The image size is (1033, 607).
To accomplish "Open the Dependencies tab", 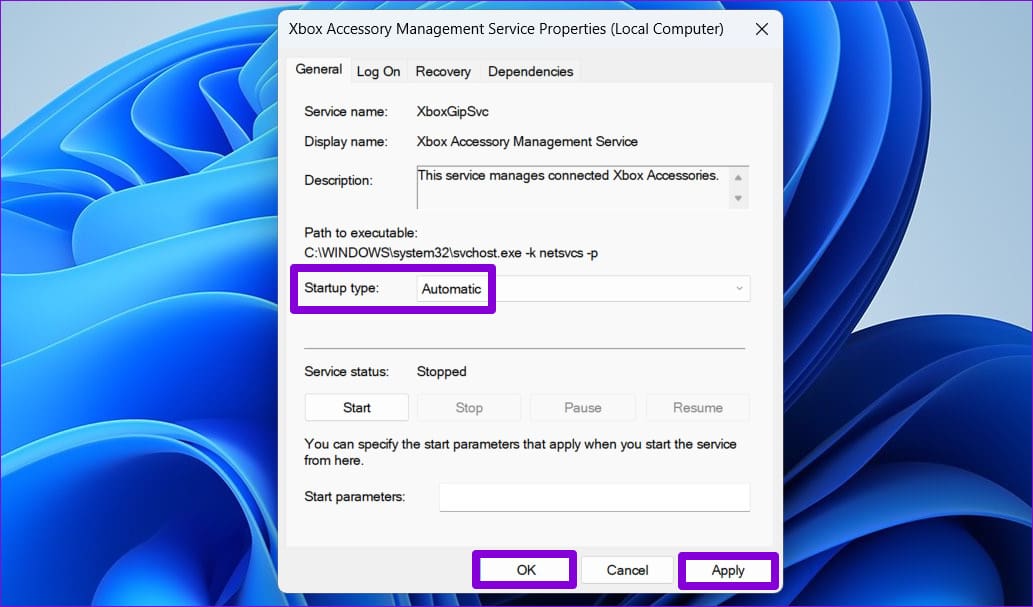I will [x=530, y=71].
